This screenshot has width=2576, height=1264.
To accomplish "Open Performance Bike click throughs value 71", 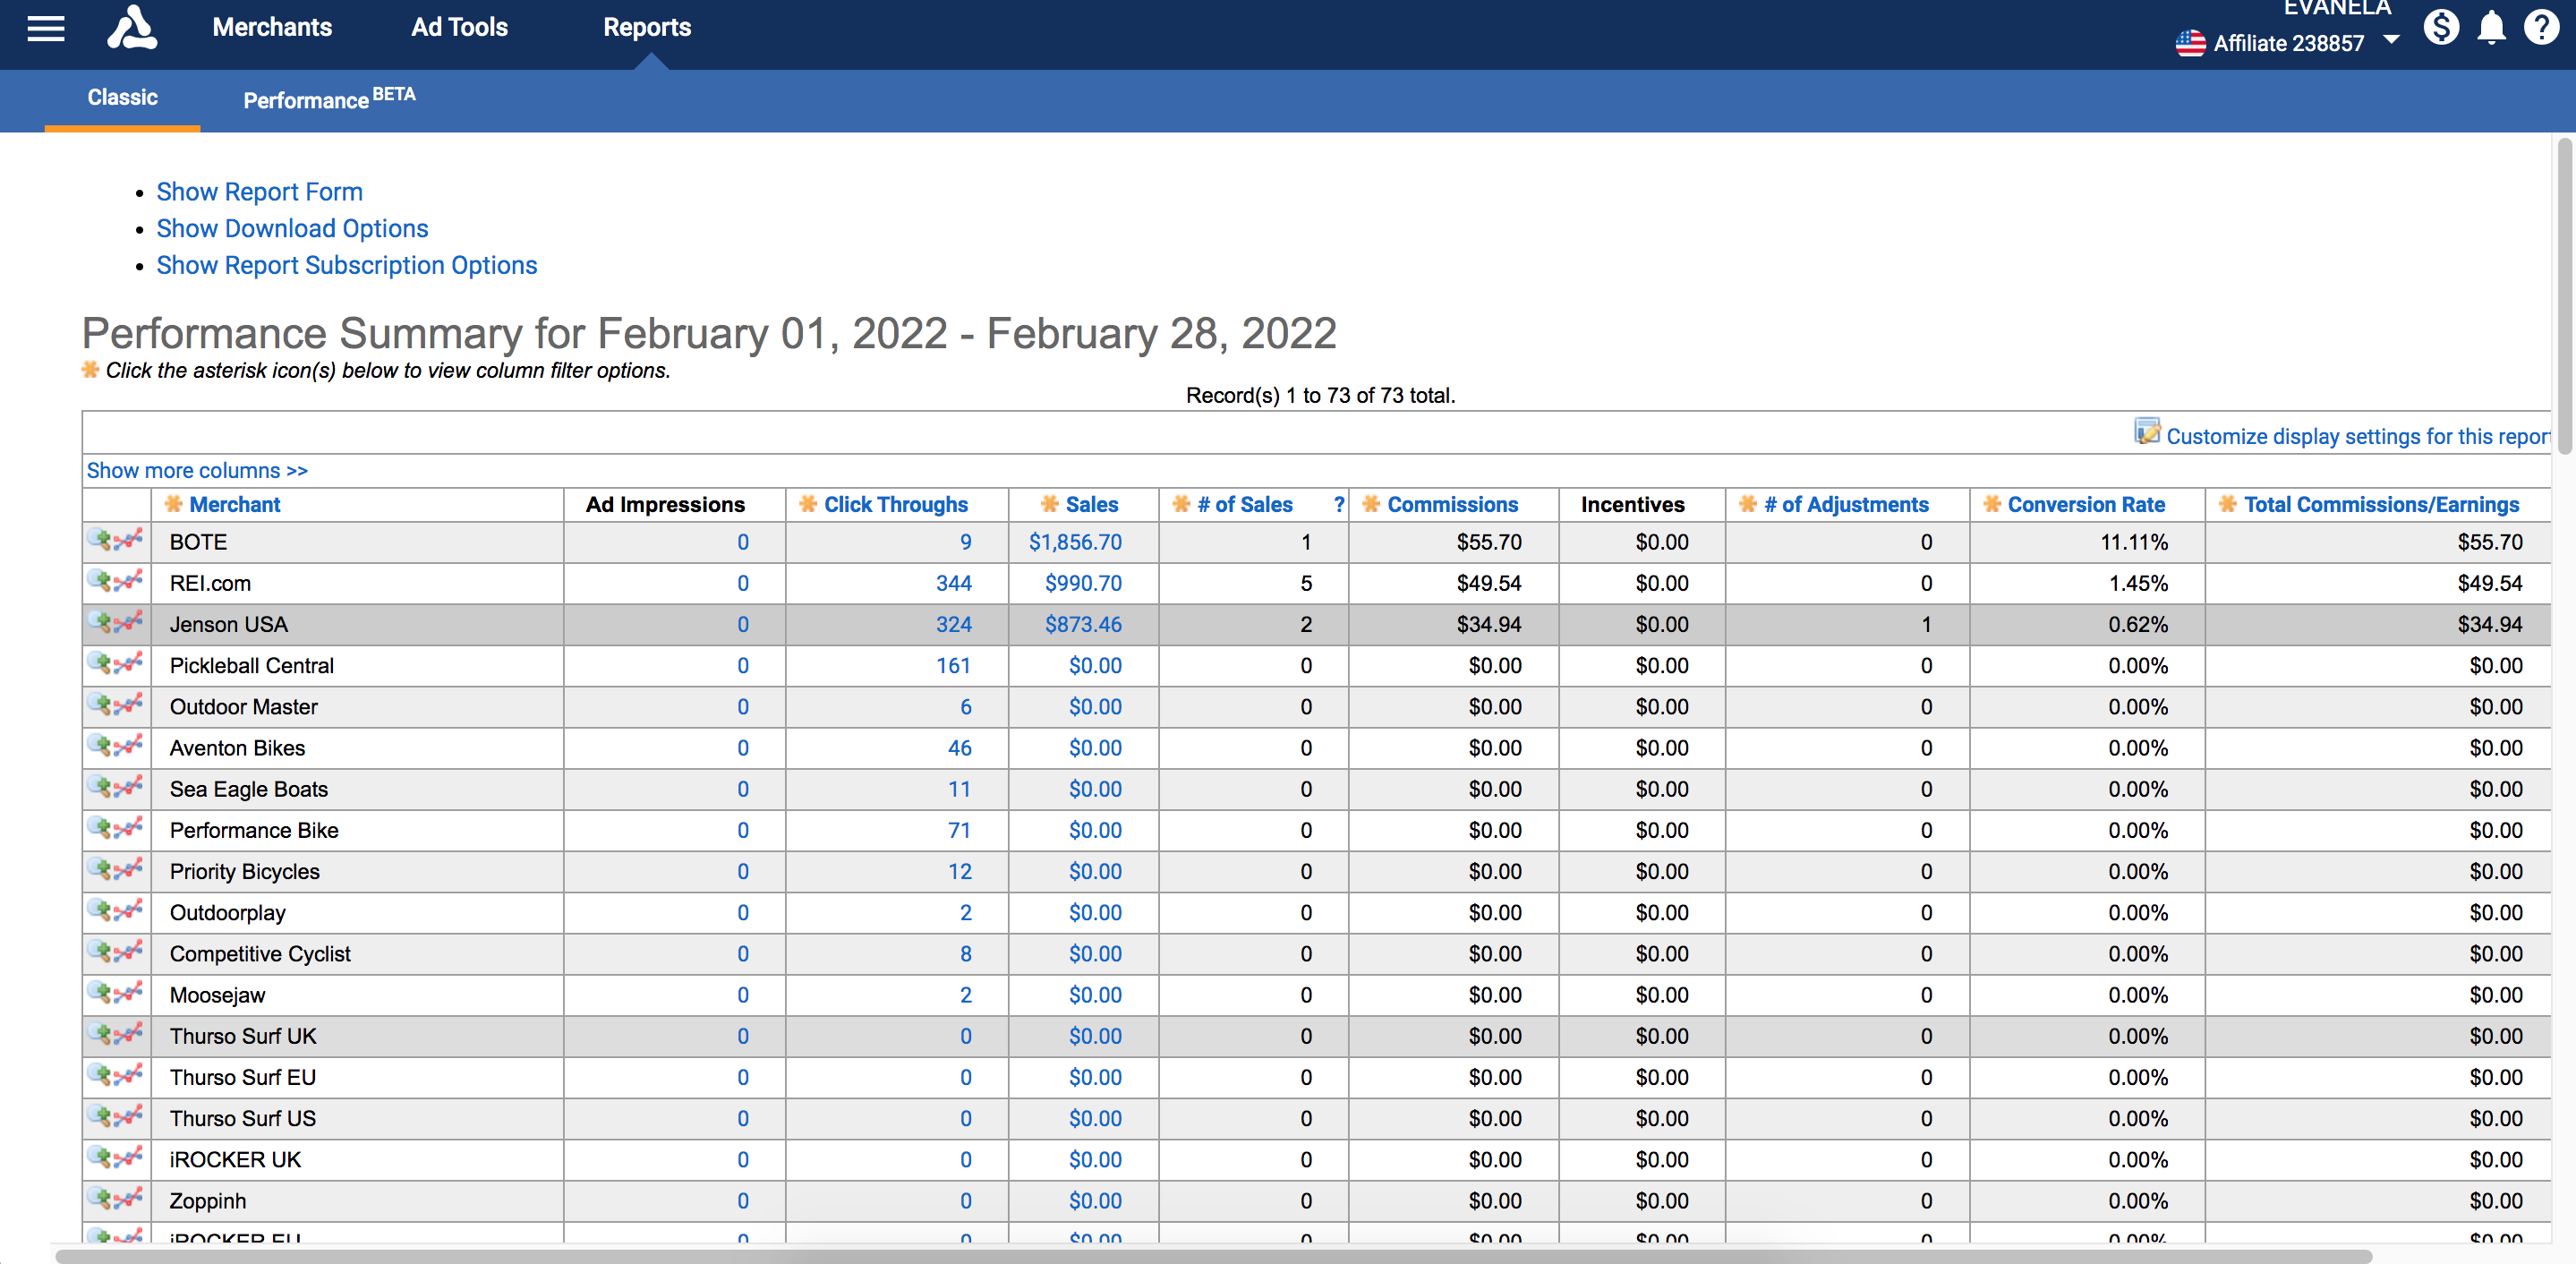I will [959, 830].
